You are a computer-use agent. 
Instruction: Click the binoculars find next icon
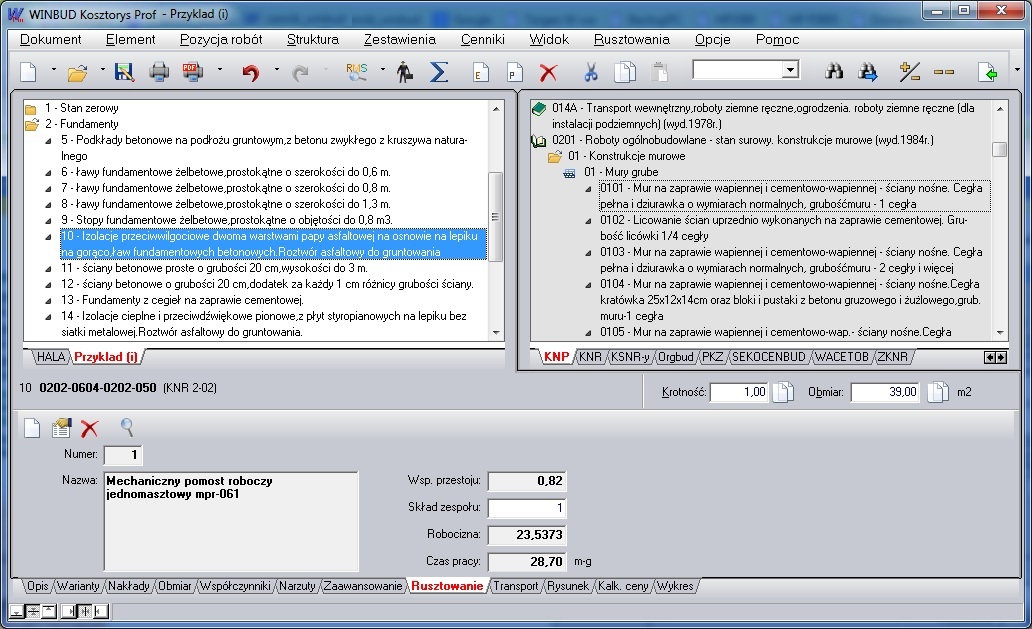pos(868,72)
